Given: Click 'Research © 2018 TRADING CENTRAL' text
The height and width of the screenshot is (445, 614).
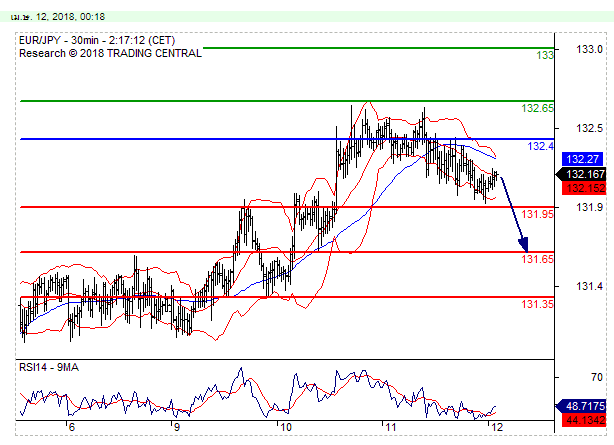Looking at the screenshot, I should click(110, 53).
